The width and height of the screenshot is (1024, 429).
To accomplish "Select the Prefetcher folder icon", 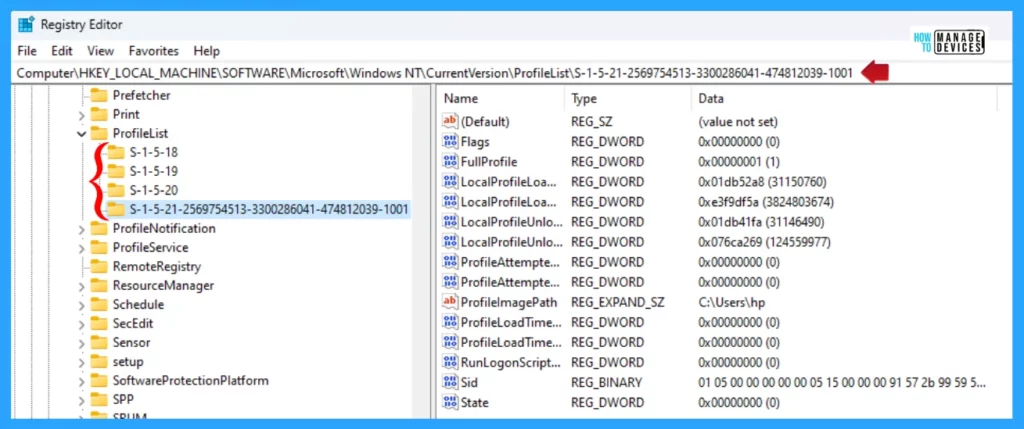I will pyautogui.click(x=99, y=95).
